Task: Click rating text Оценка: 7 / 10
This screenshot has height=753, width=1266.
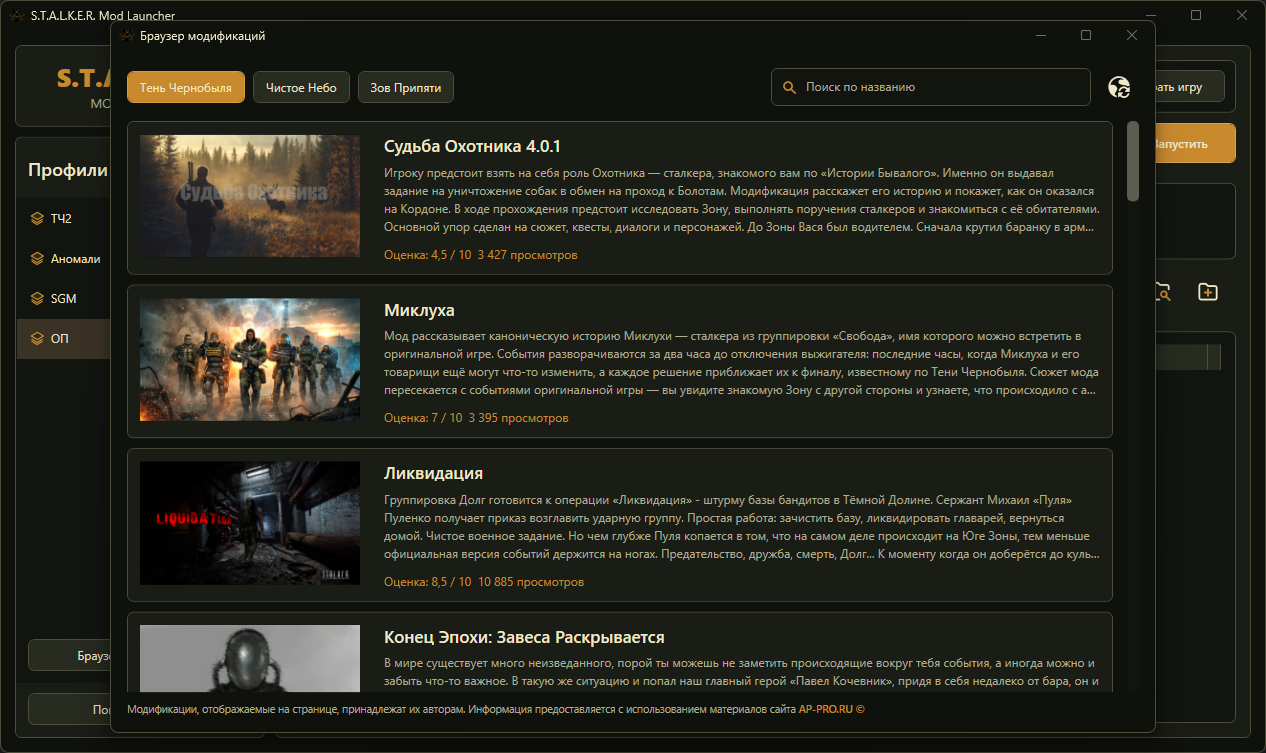Action: coord(423,418)
